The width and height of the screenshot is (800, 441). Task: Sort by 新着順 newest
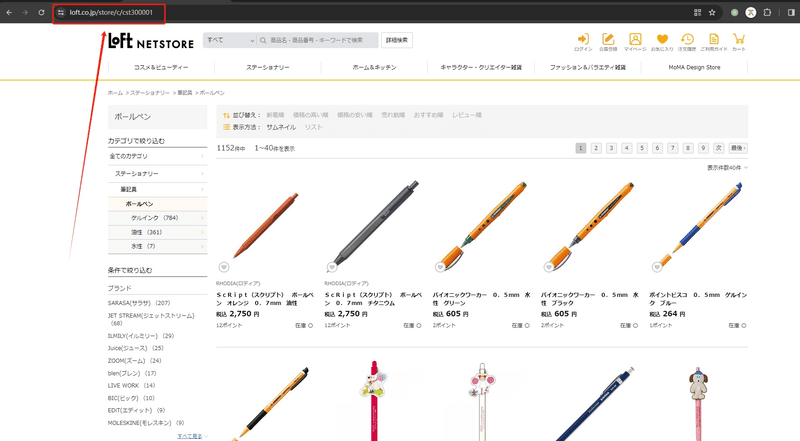[x=275, y=115]
